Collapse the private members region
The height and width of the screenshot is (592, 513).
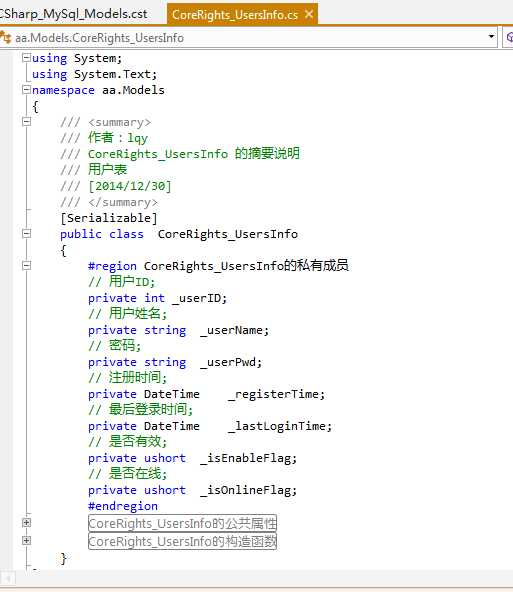(x=26, y=266)
